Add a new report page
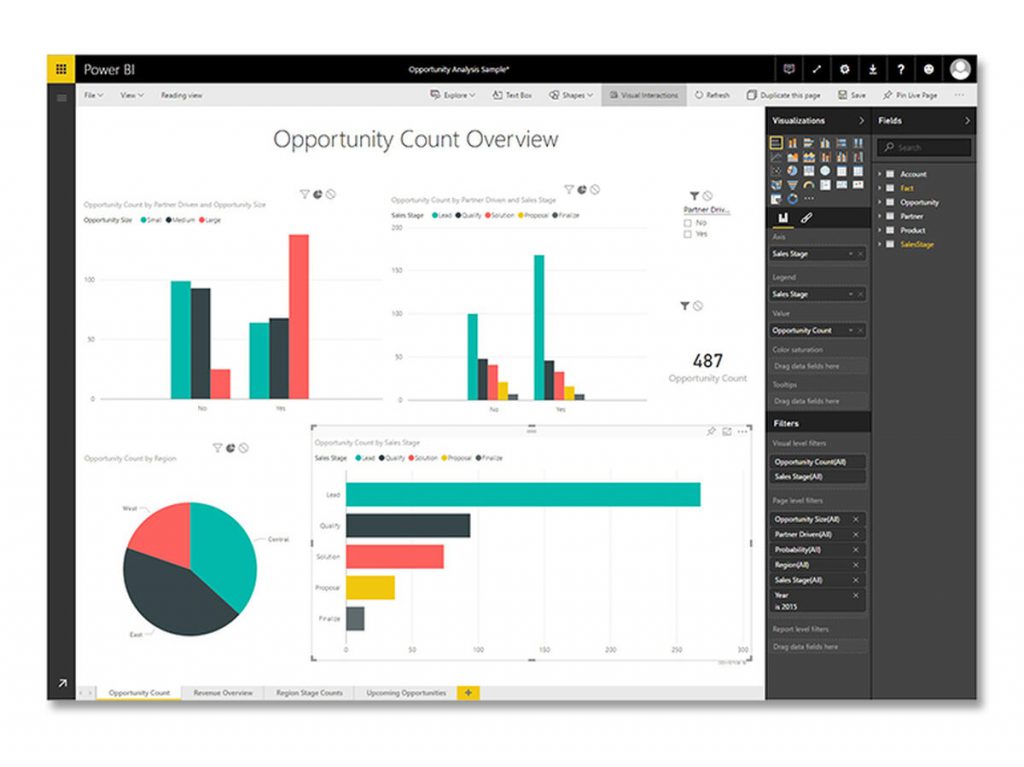The height and width of the screenshot is (767, 1024). [467, 693]
